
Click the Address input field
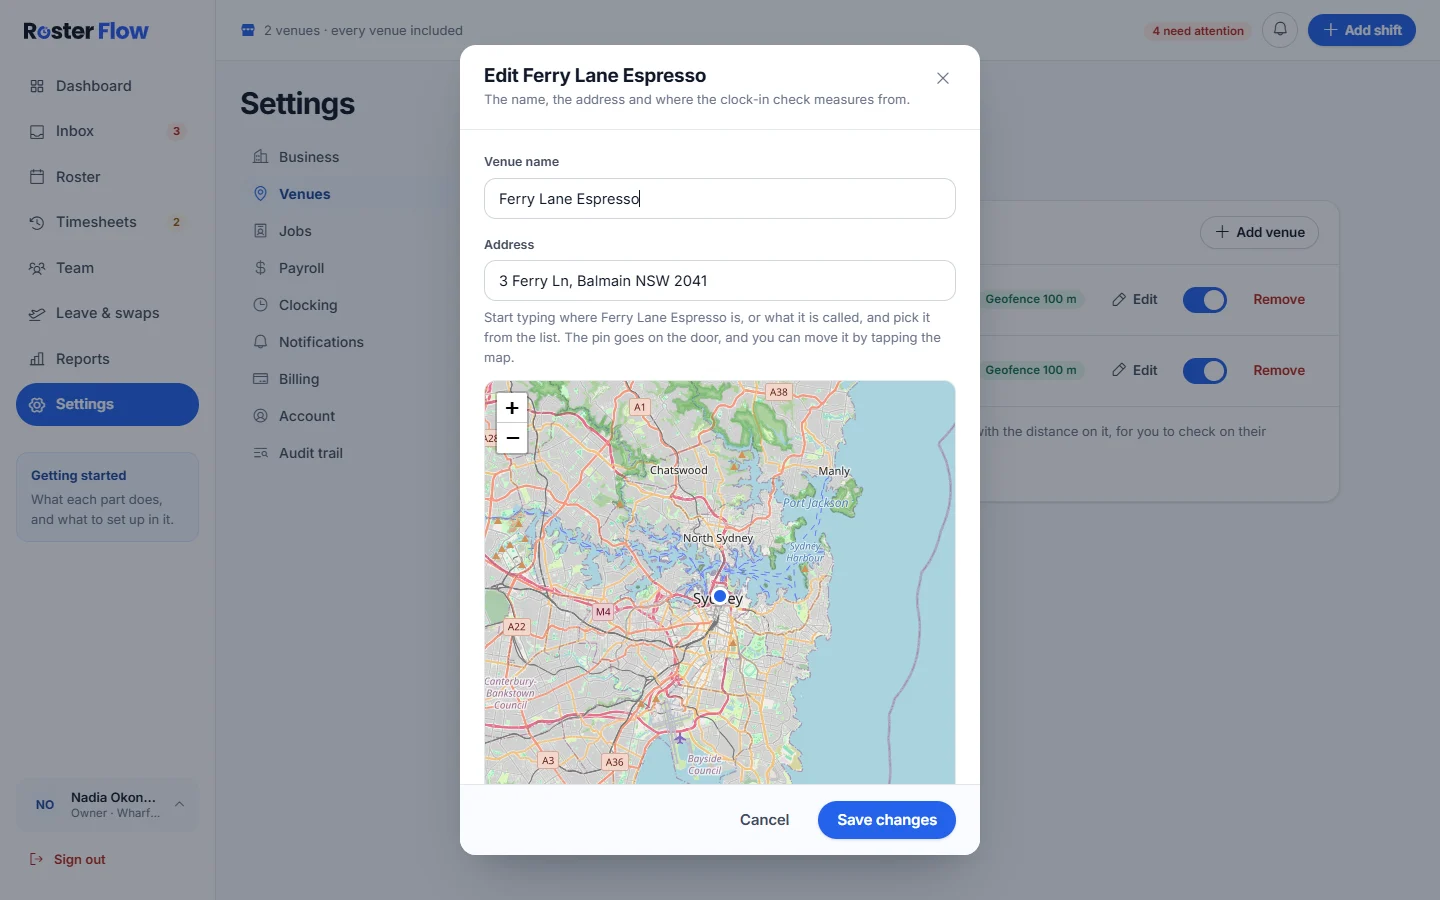coord(720,281)
